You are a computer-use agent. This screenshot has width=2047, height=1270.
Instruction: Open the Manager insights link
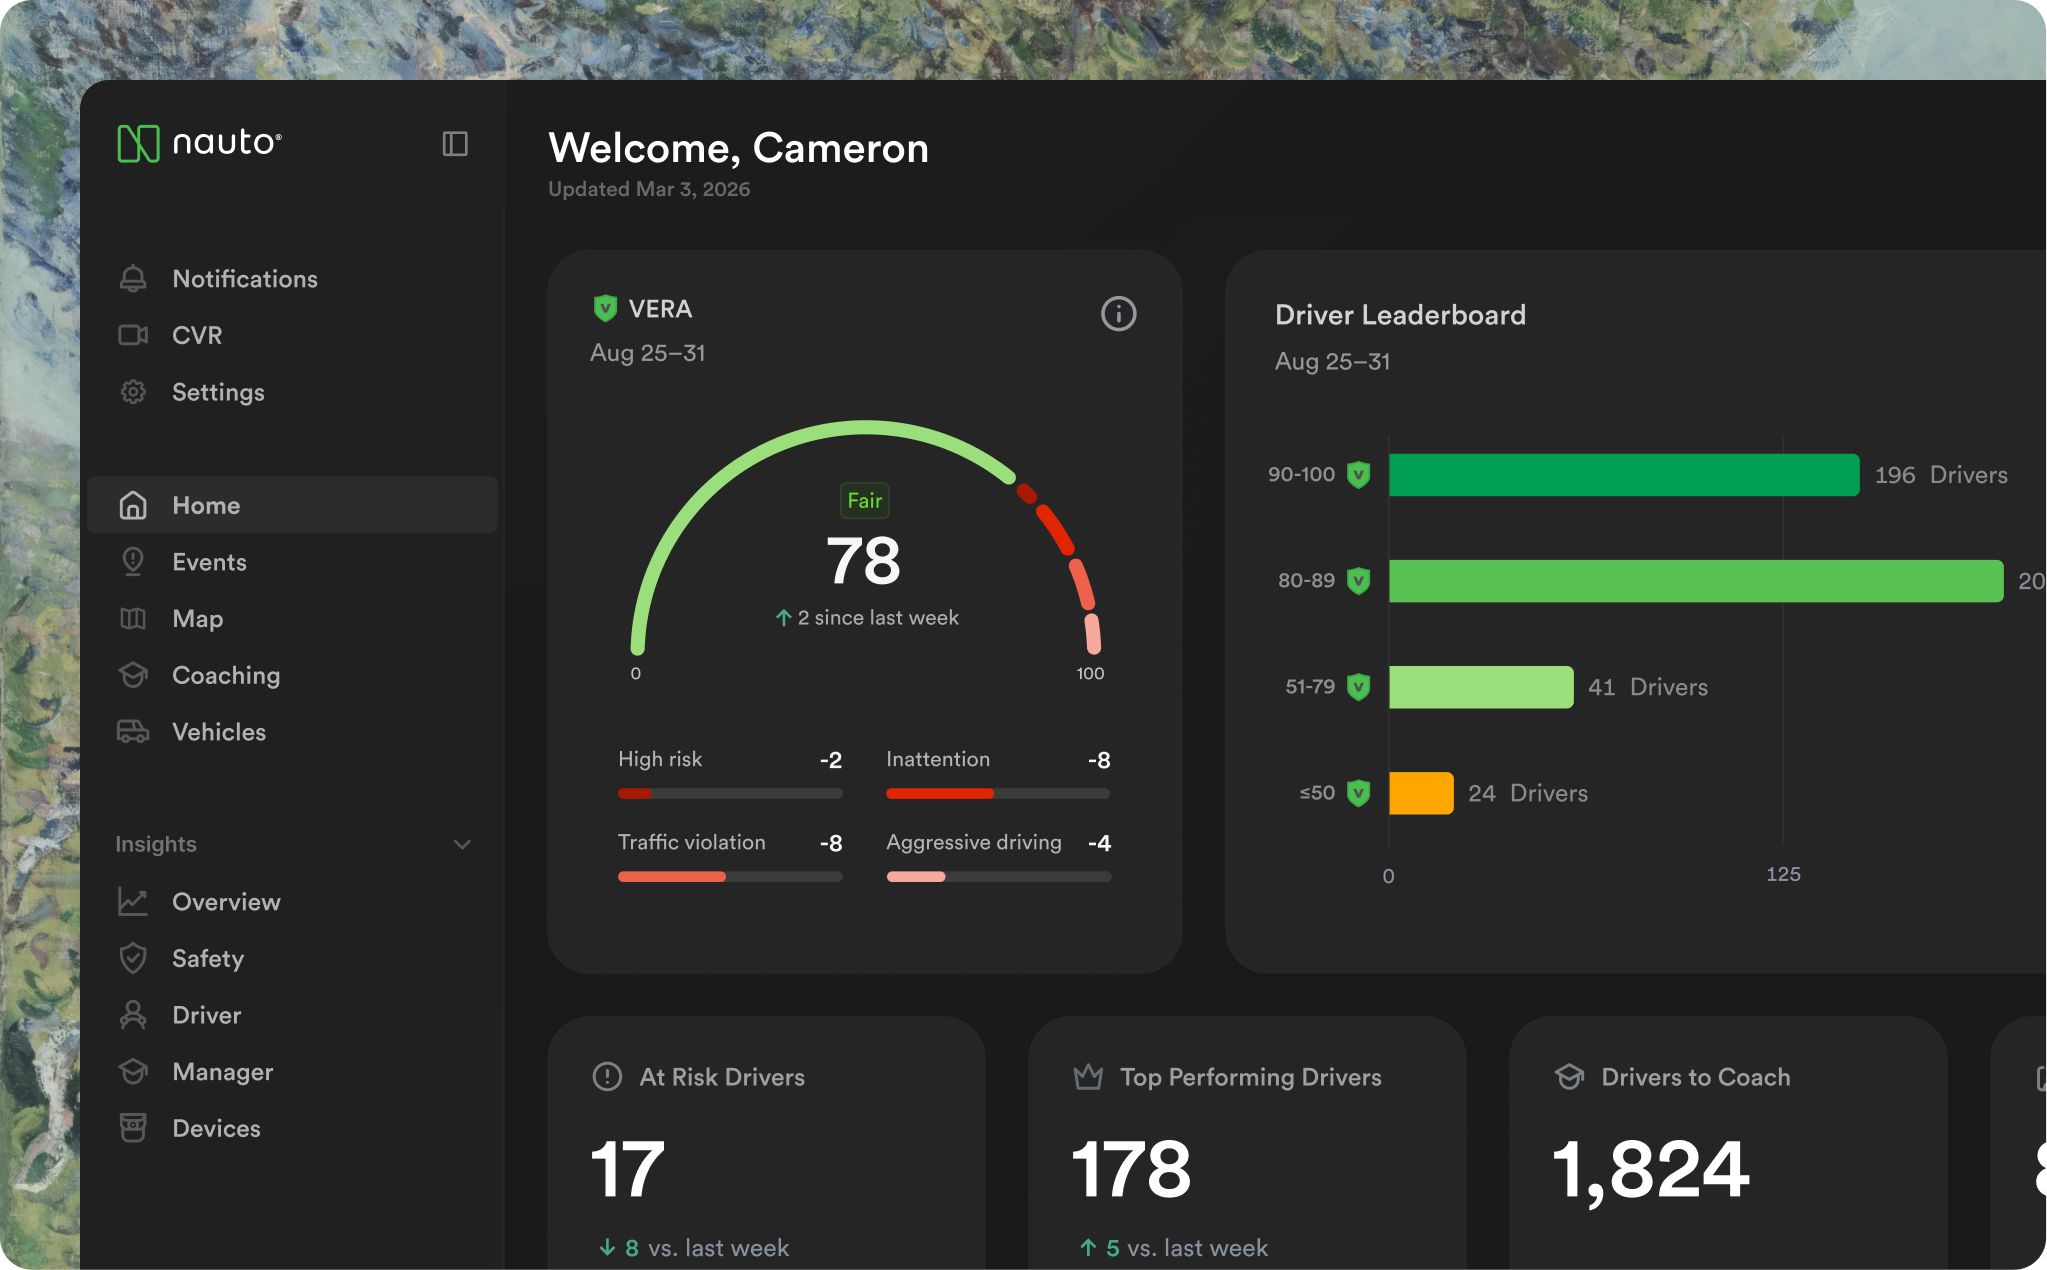(x=222, y=1072)
